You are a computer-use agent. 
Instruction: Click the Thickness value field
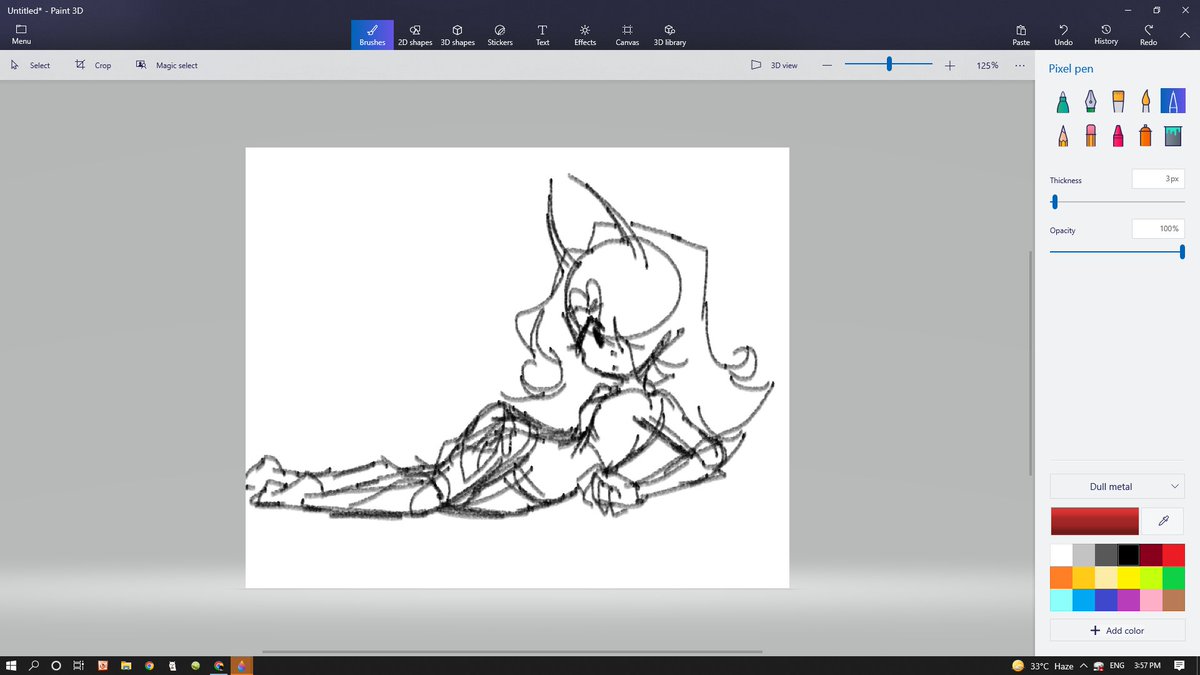tap(1158, 179)
